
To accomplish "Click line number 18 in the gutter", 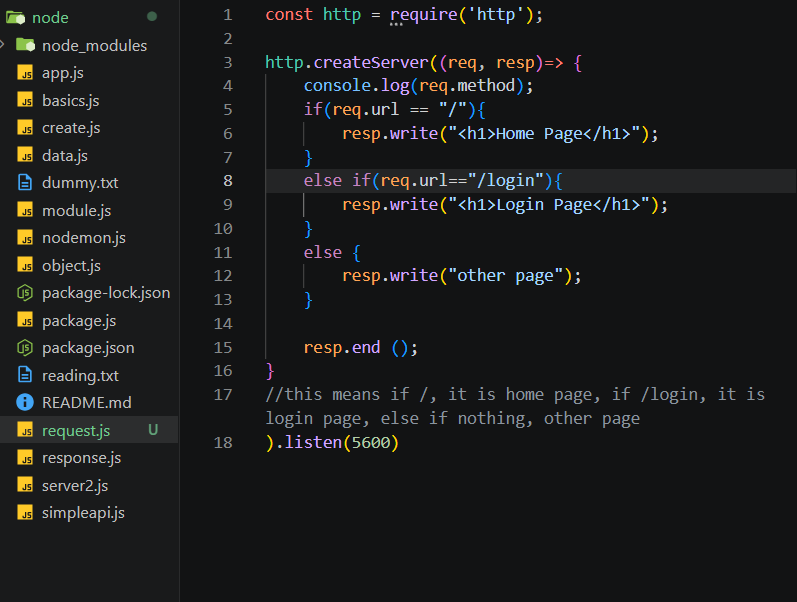I will pos(223,442).
